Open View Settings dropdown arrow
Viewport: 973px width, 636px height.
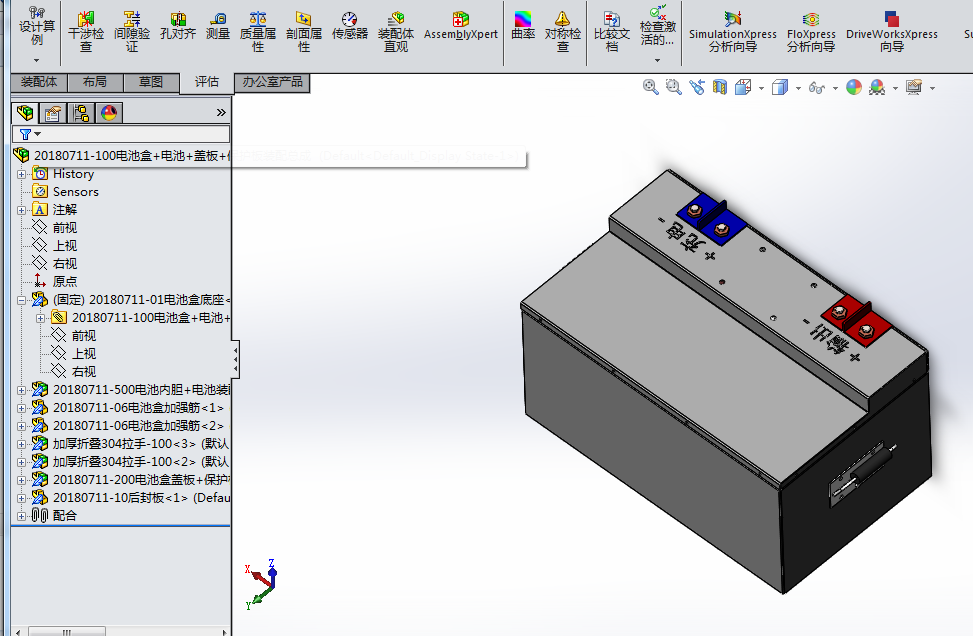932,88
